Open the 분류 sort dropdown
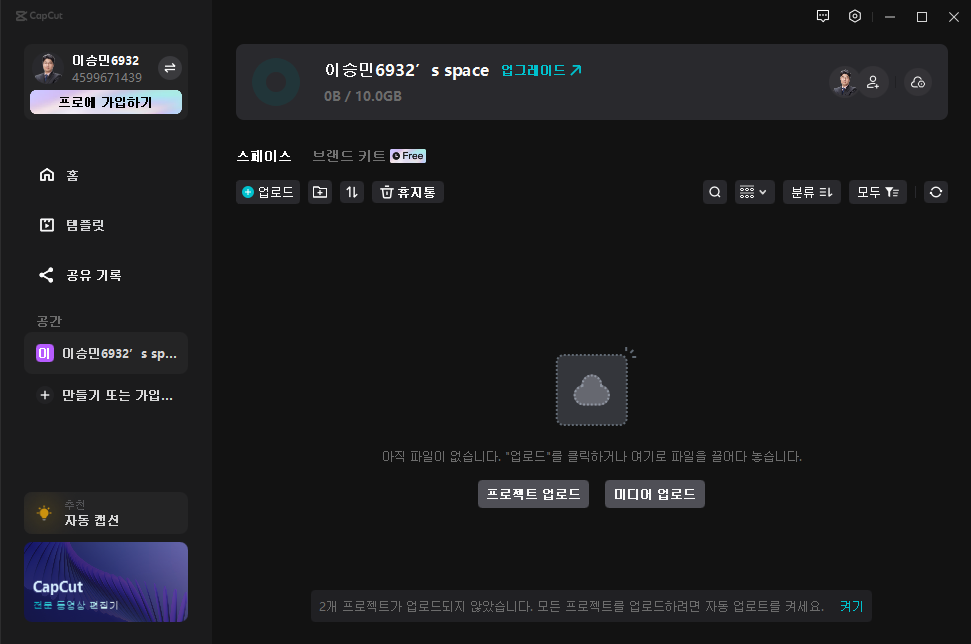Screen dimensions: 971x644 pos(812,193)
